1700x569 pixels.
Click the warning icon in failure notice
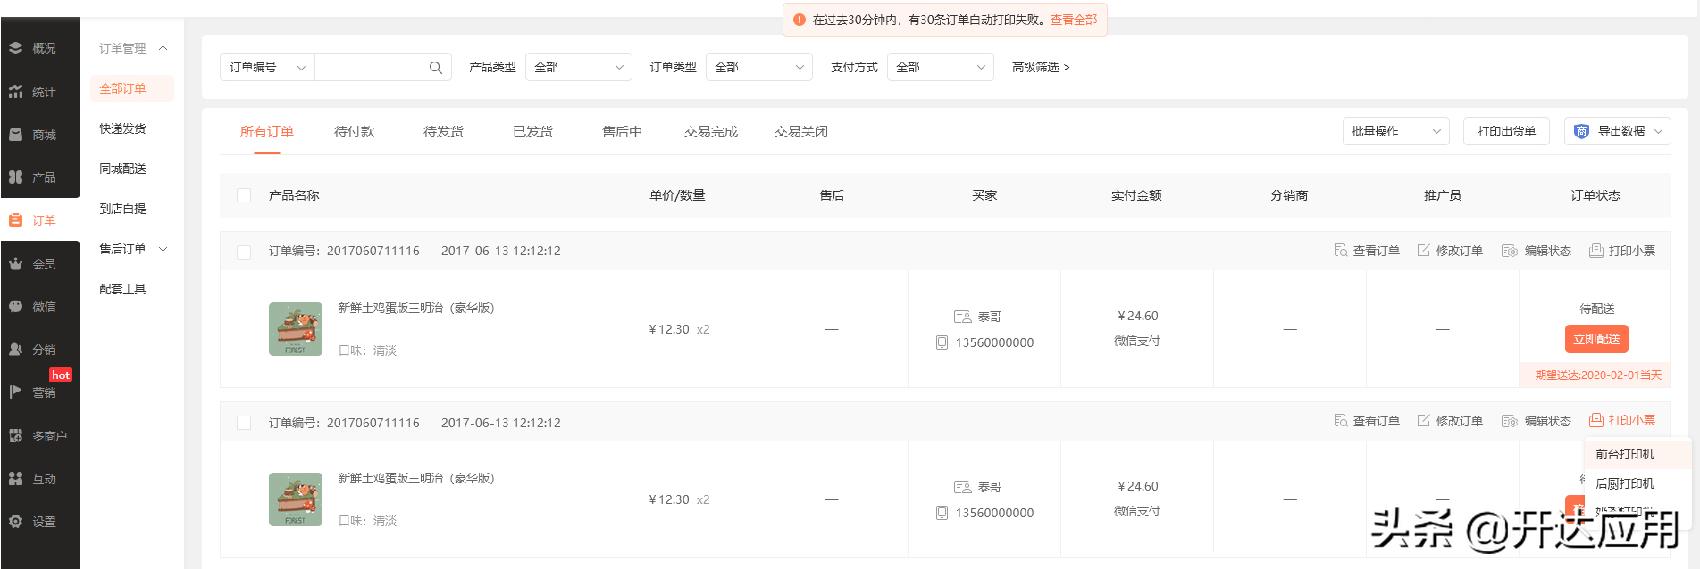click(799, 19)
